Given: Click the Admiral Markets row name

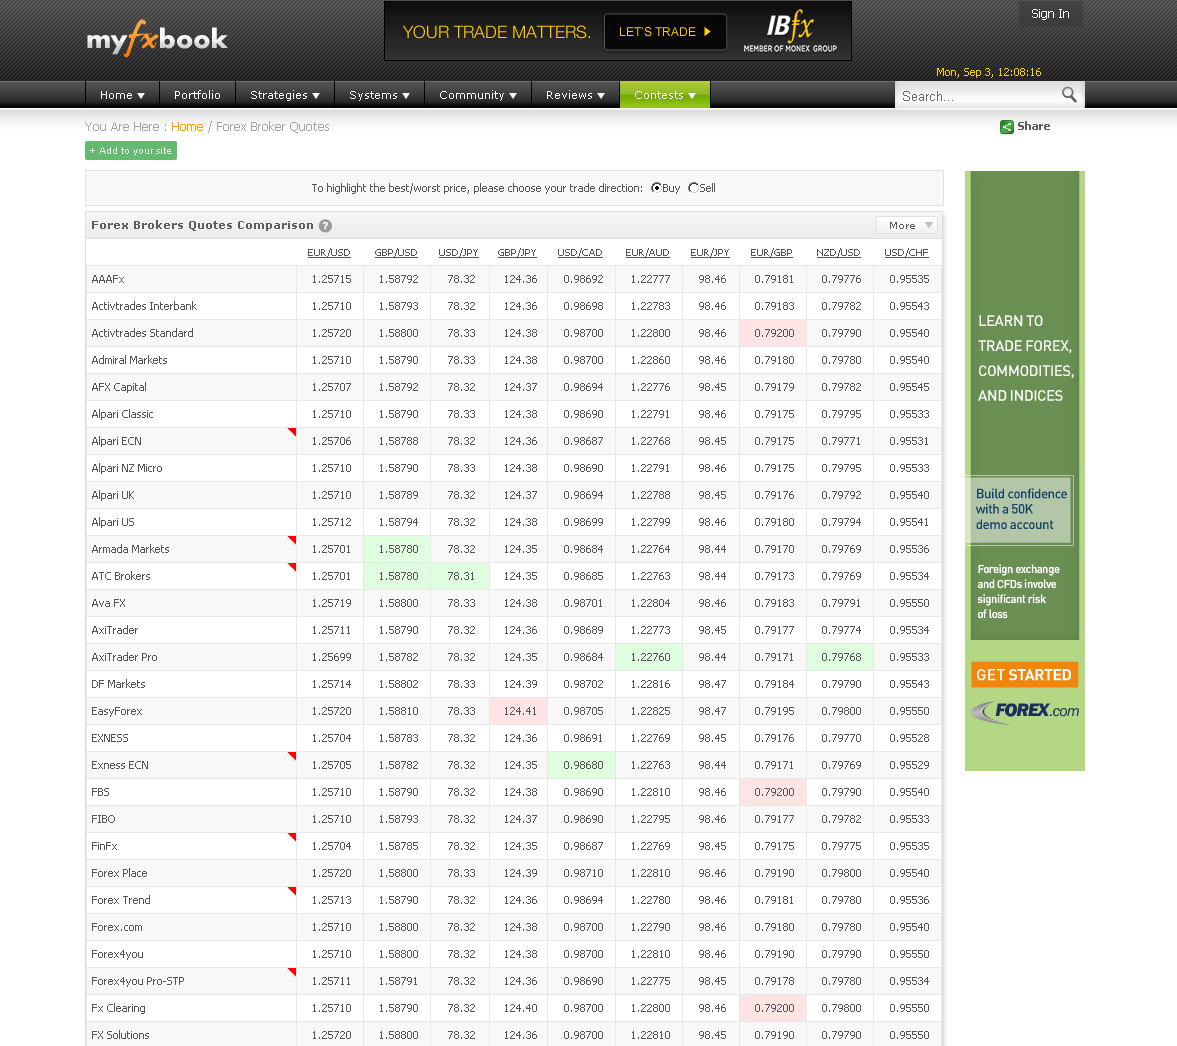Looking at the screenshot, I should 129,360.
